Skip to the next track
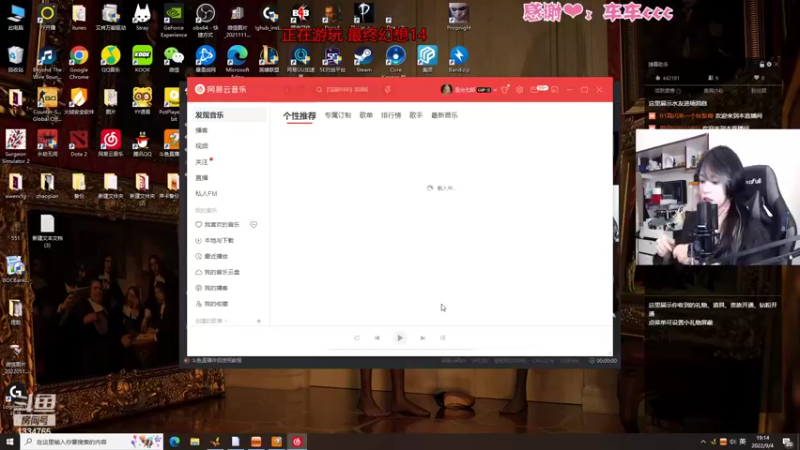This screenshot has height=450, width=800. pos(422,338)
